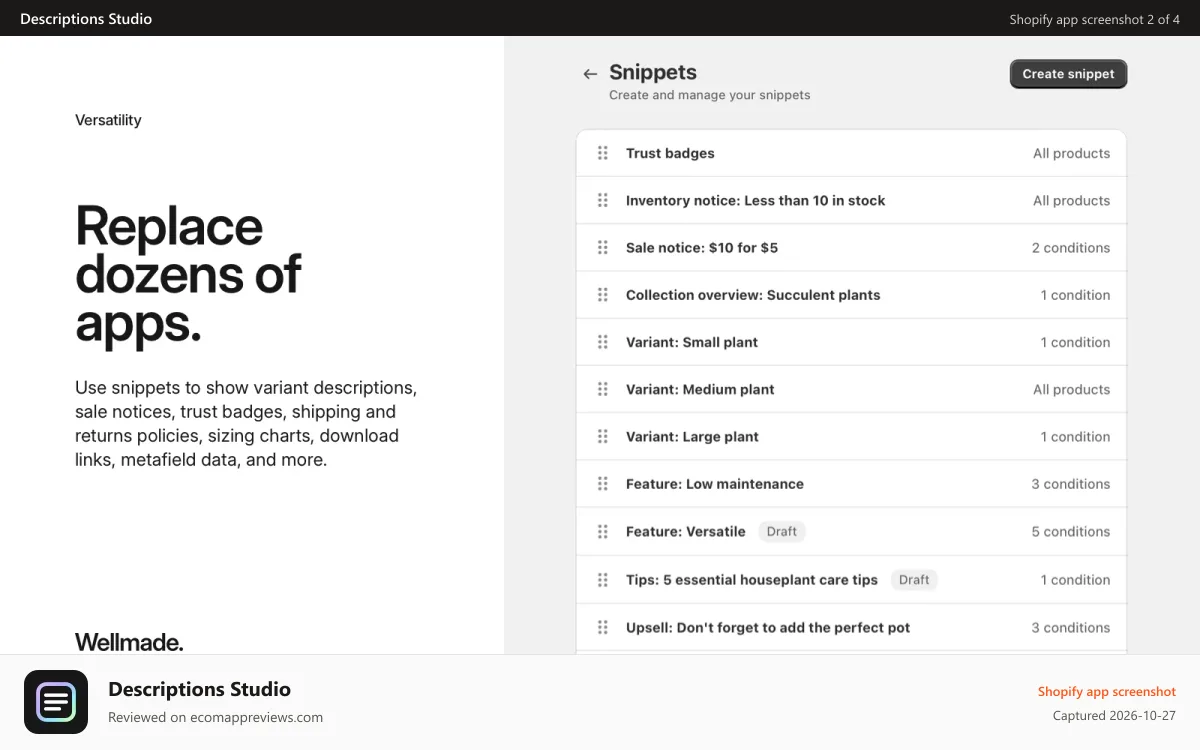Click Draft badge on Tips row
The width and height of the screenshot is (1200, 750).
[x=914, y=580]
